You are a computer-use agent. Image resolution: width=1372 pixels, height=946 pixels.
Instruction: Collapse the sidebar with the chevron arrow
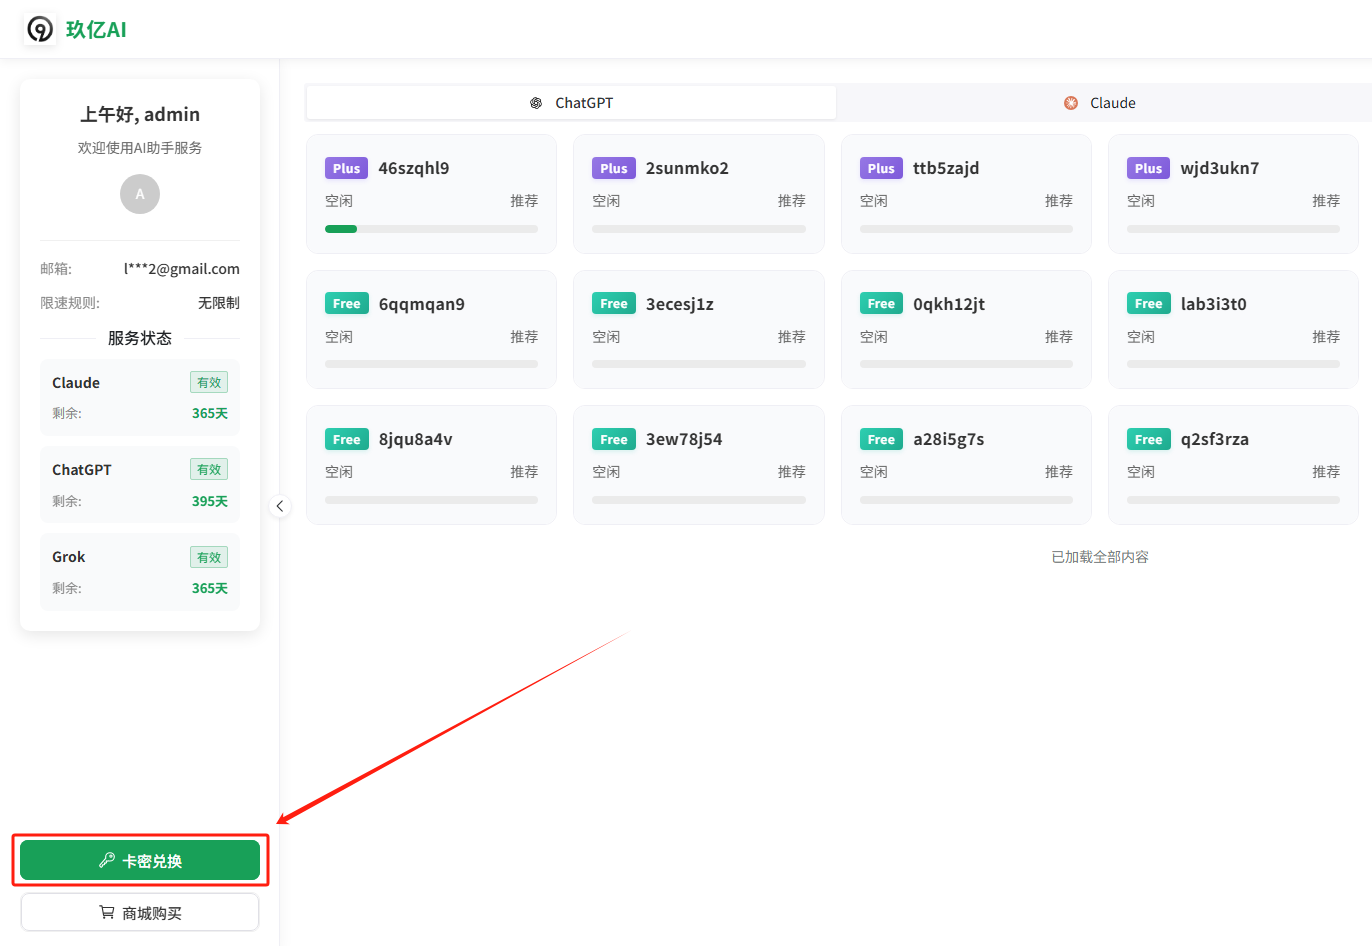click(280, 506)
